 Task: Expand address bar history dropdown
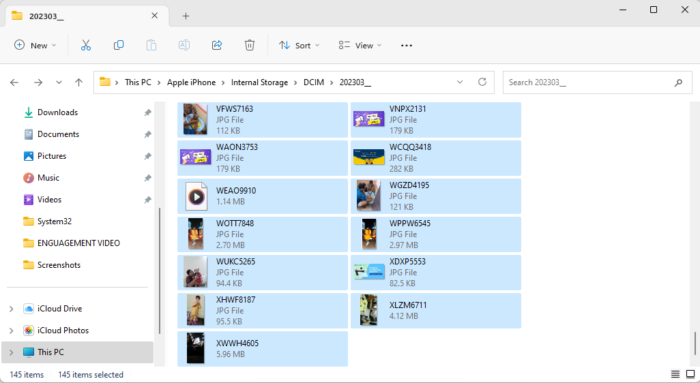click(460, 82)
